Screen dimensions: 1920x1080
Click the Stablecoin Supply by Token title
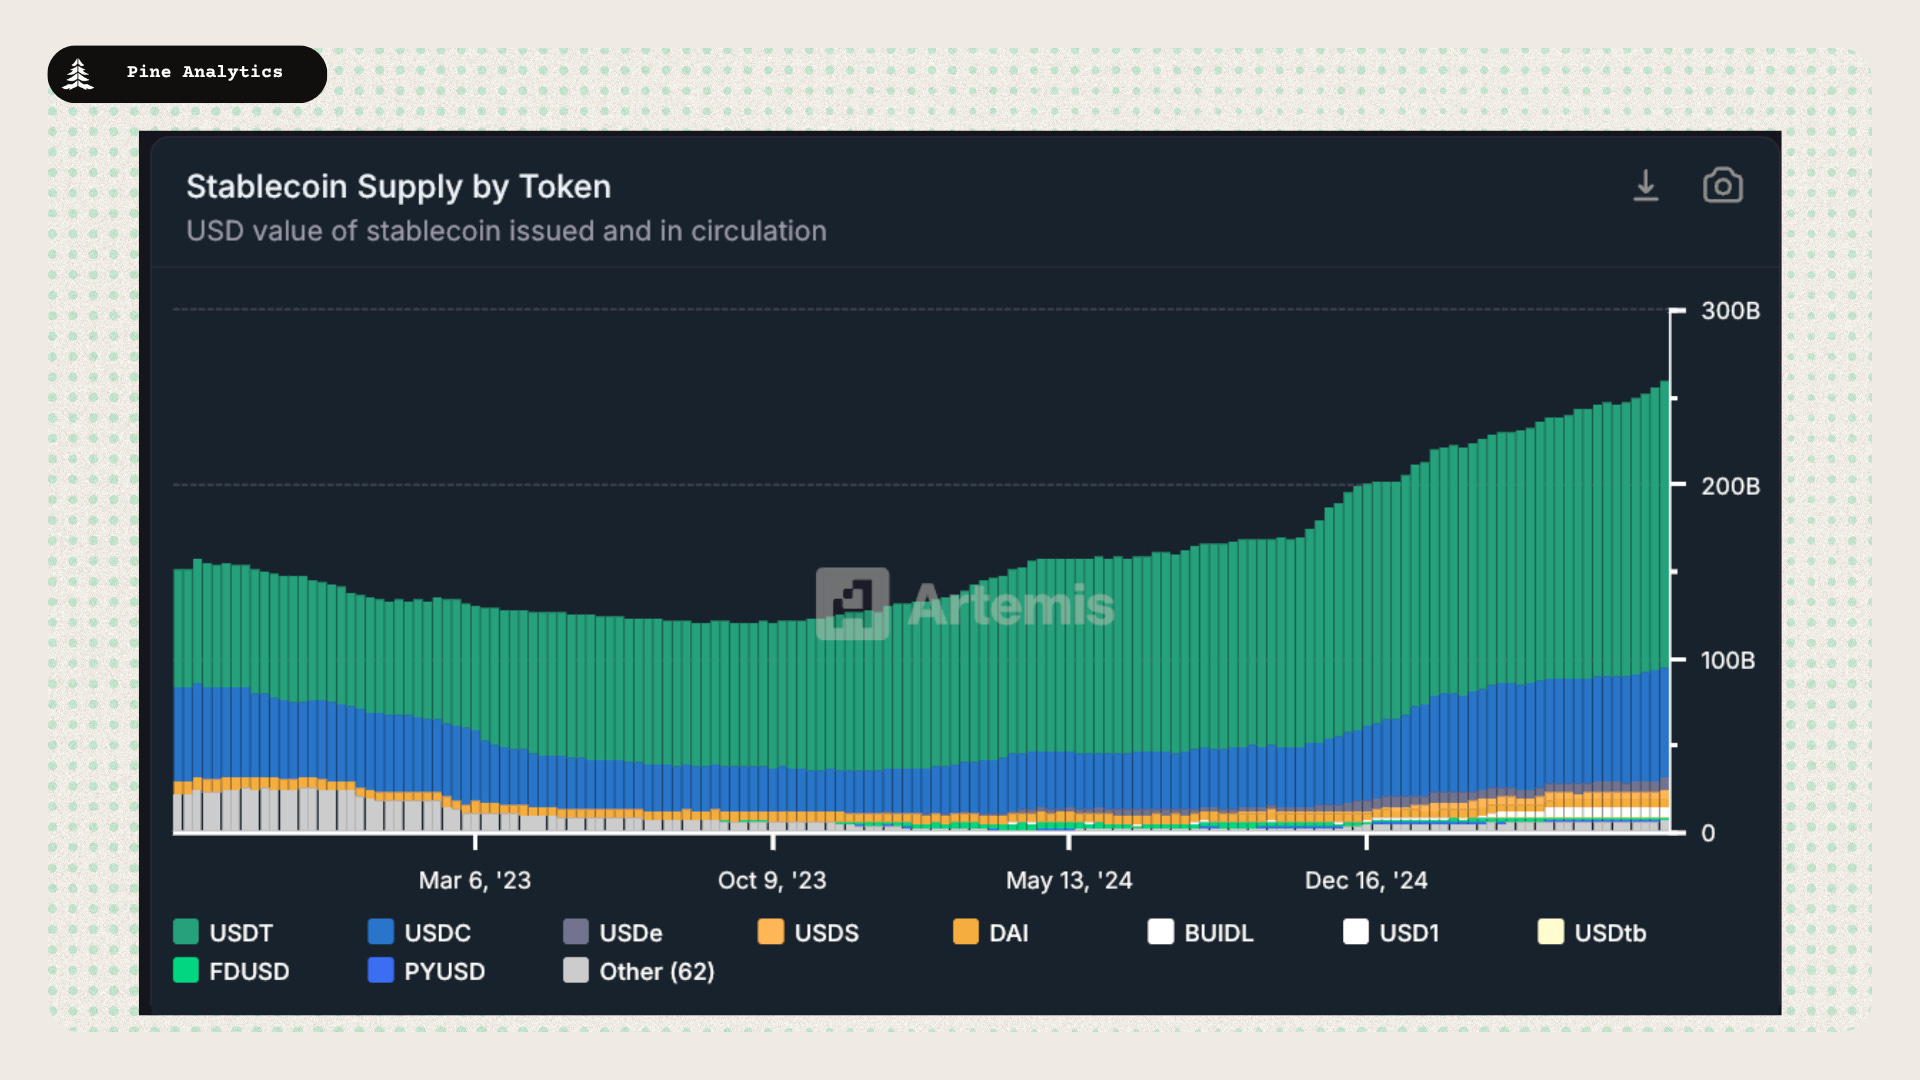tap(398, 186)
